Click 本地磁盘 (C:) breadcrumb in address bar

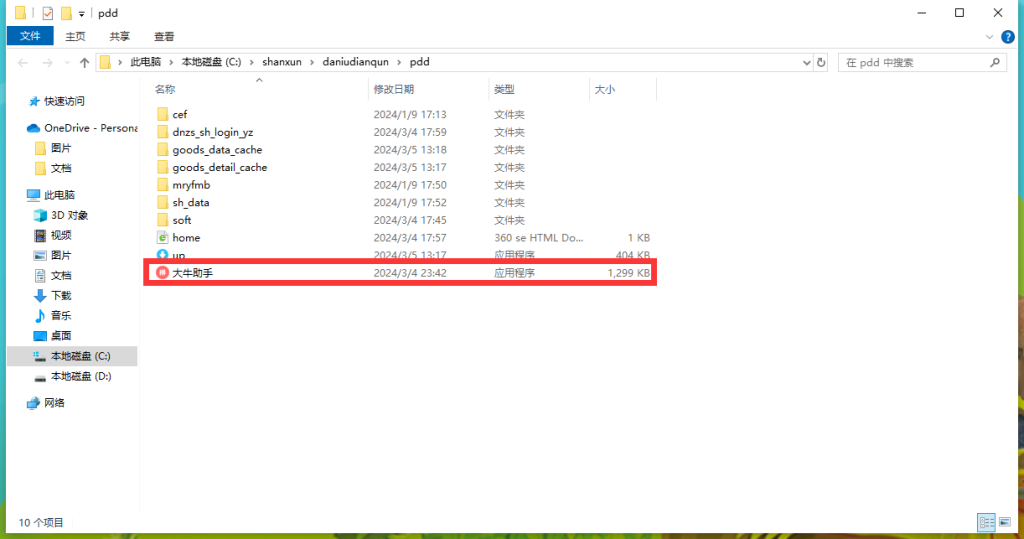(x=211, y=62)
